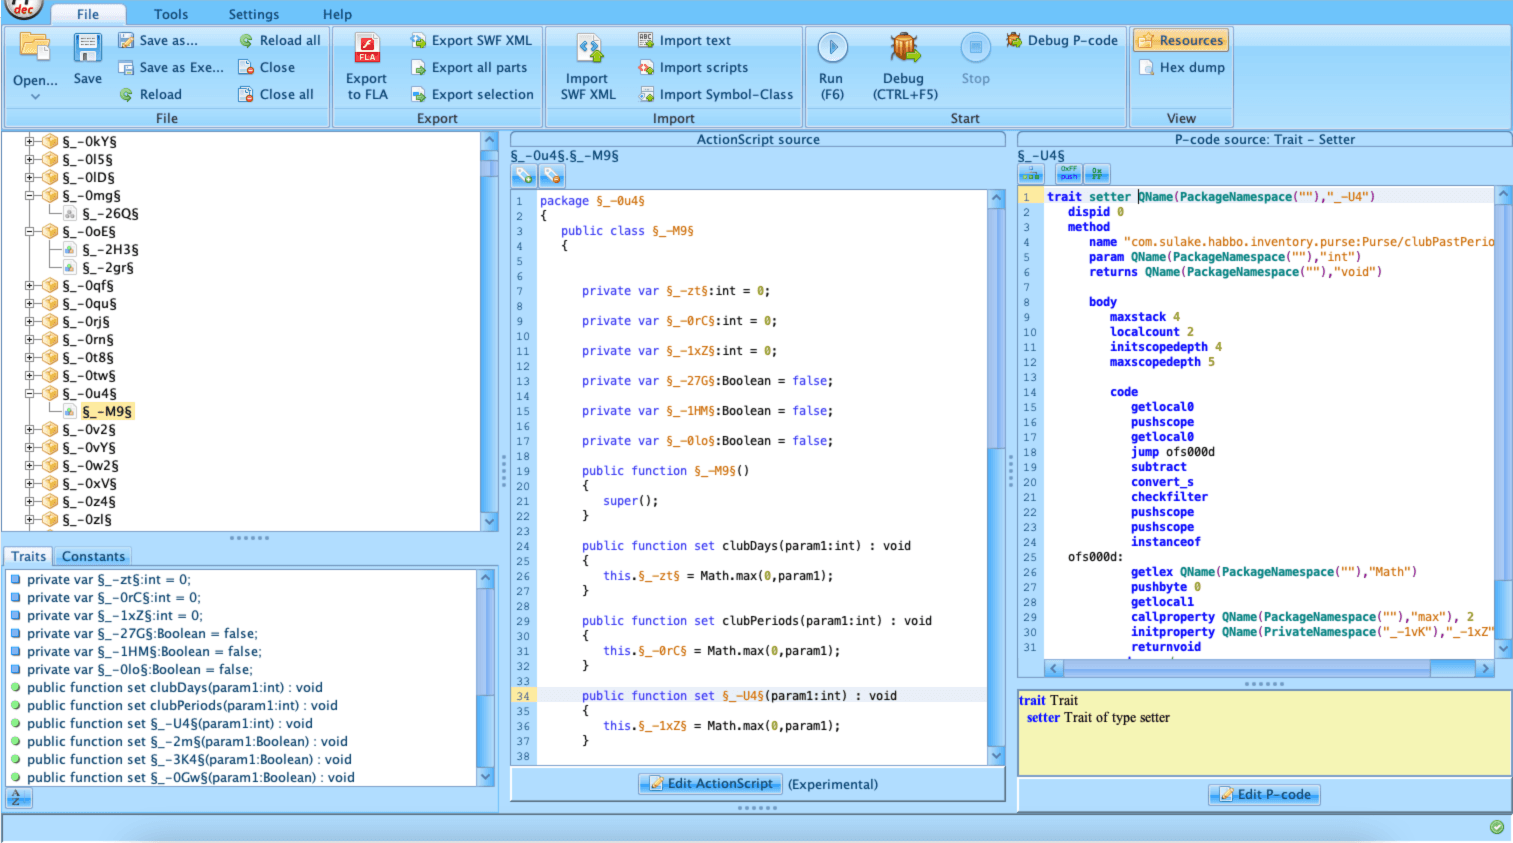Viewport: 1513px width, 843px height.
Task: Run the SWF with Run (F6)
Action: [832, 66]
